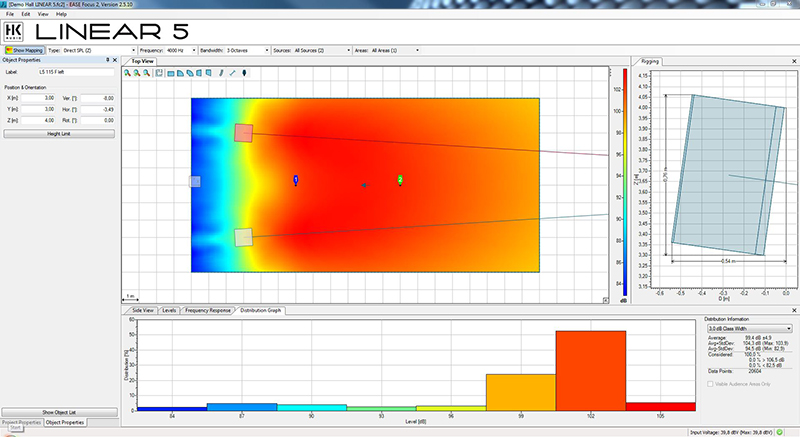Viewport: 800px width, 437px height.
Task: Click the HK Audio logo
Action: coord(13,32)
